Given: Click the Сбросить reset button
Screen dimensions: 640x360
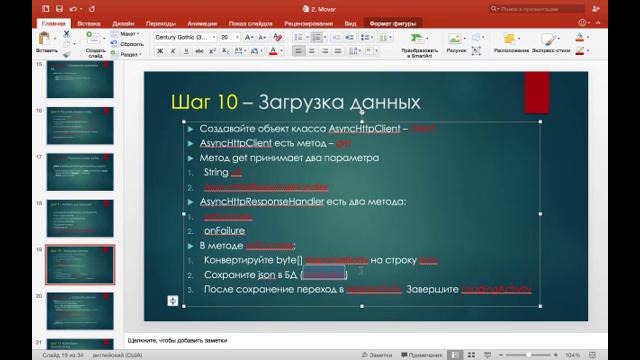Looking at the screenshot, I should [128, 44].
